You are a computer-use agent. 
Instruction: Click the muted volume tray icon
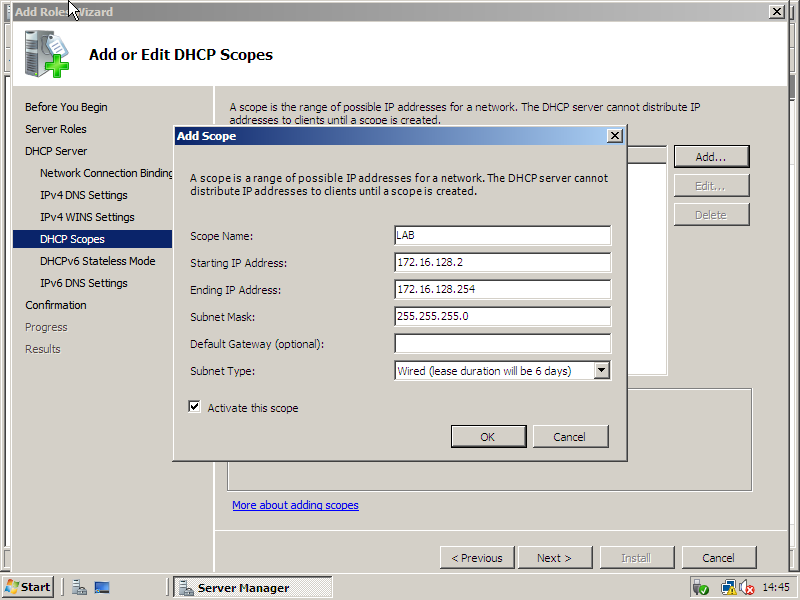[746, 587]
